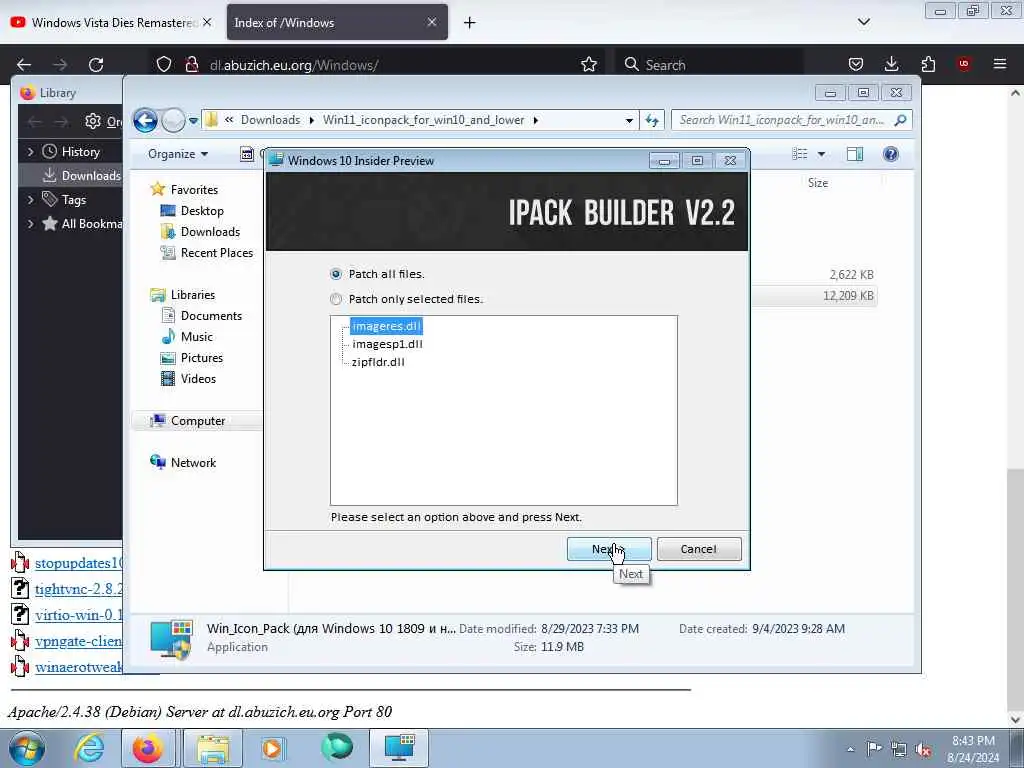Select imageres.dll in the file tree
The image size is (1024, 768).
click(x=387, y=326)
